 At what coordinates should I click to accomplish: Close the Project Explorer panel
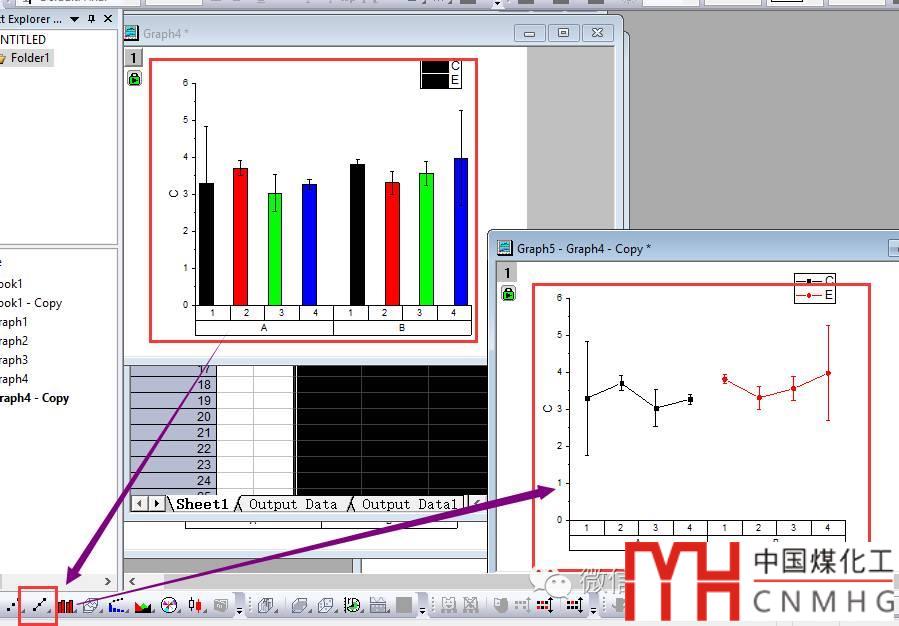coord(108,19)
